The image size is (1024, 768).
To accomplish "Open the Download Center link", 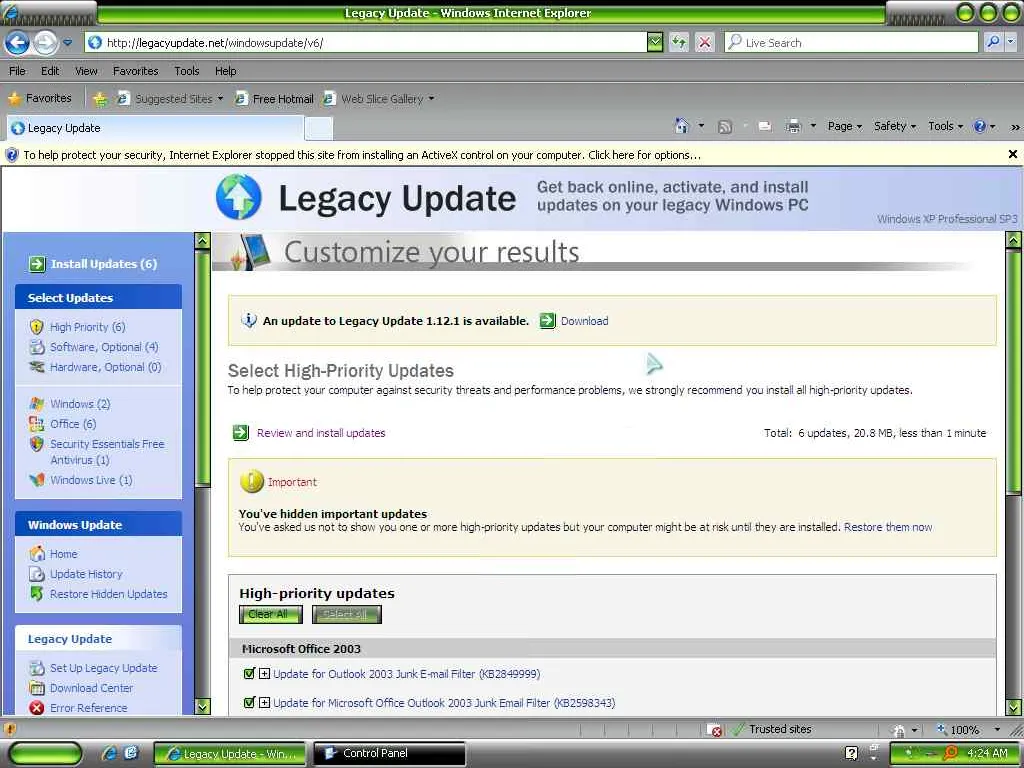I will [91, 688].
